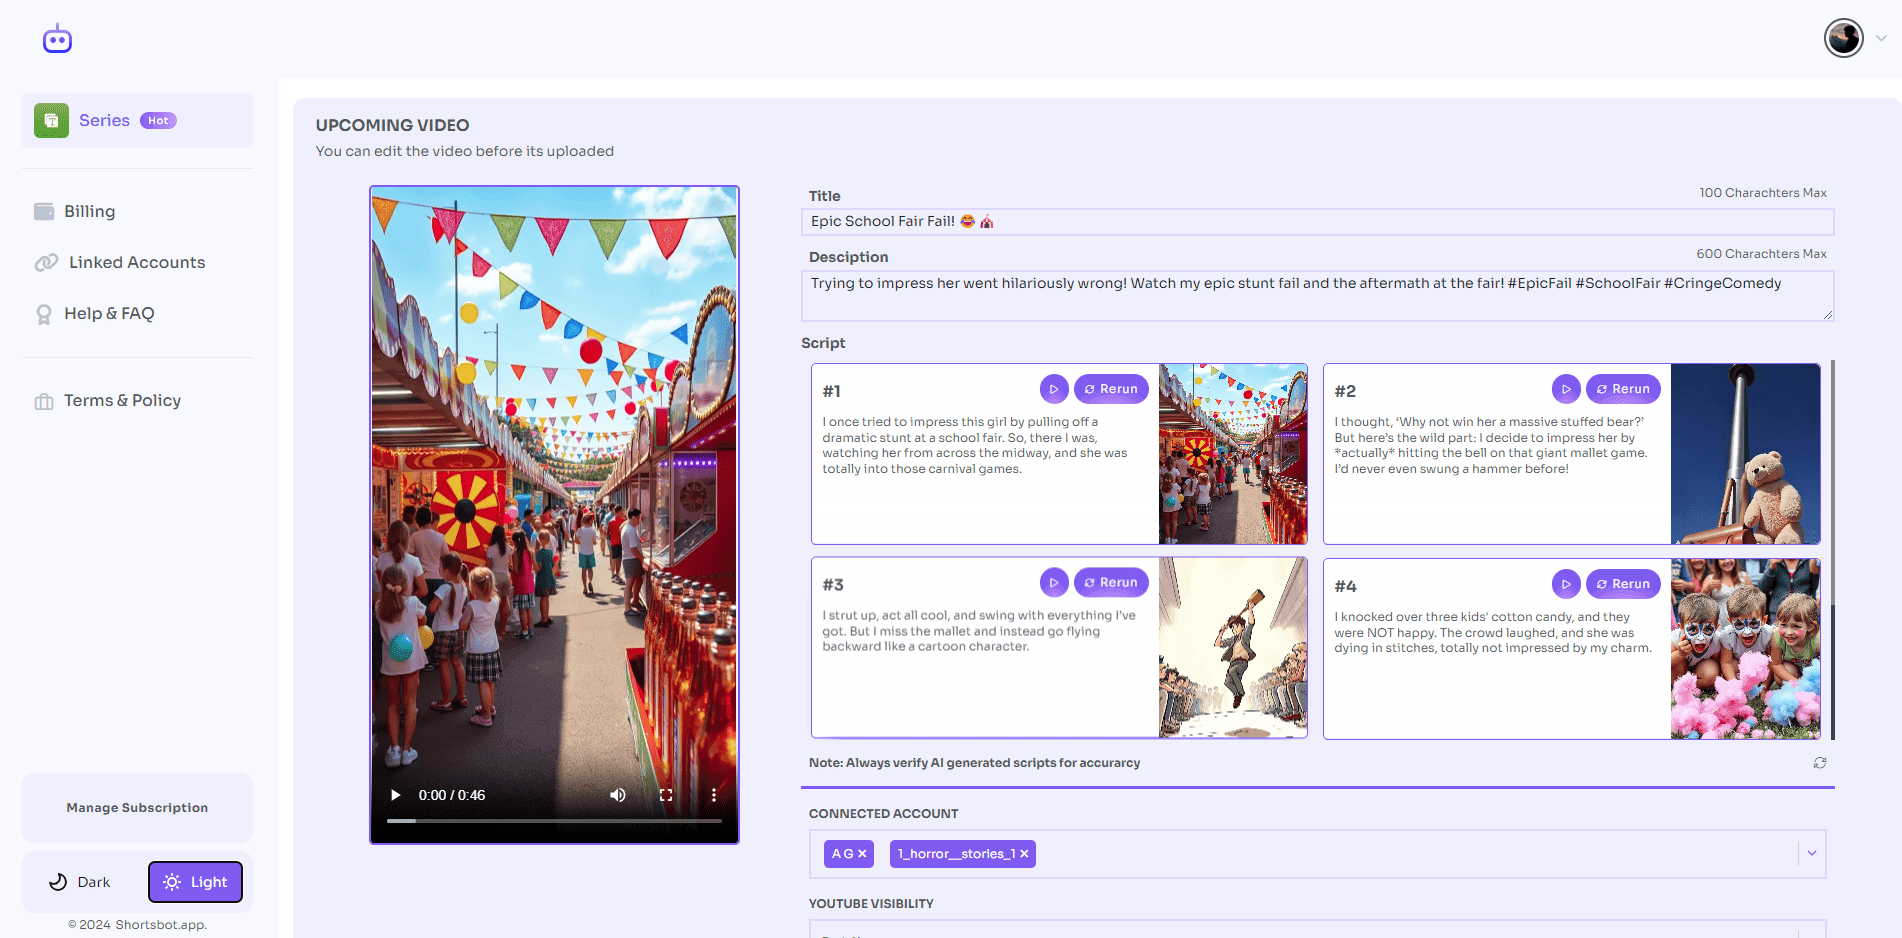Switch to Dark theme
This screenshot has height=938, width=1902.
[80, 882]
